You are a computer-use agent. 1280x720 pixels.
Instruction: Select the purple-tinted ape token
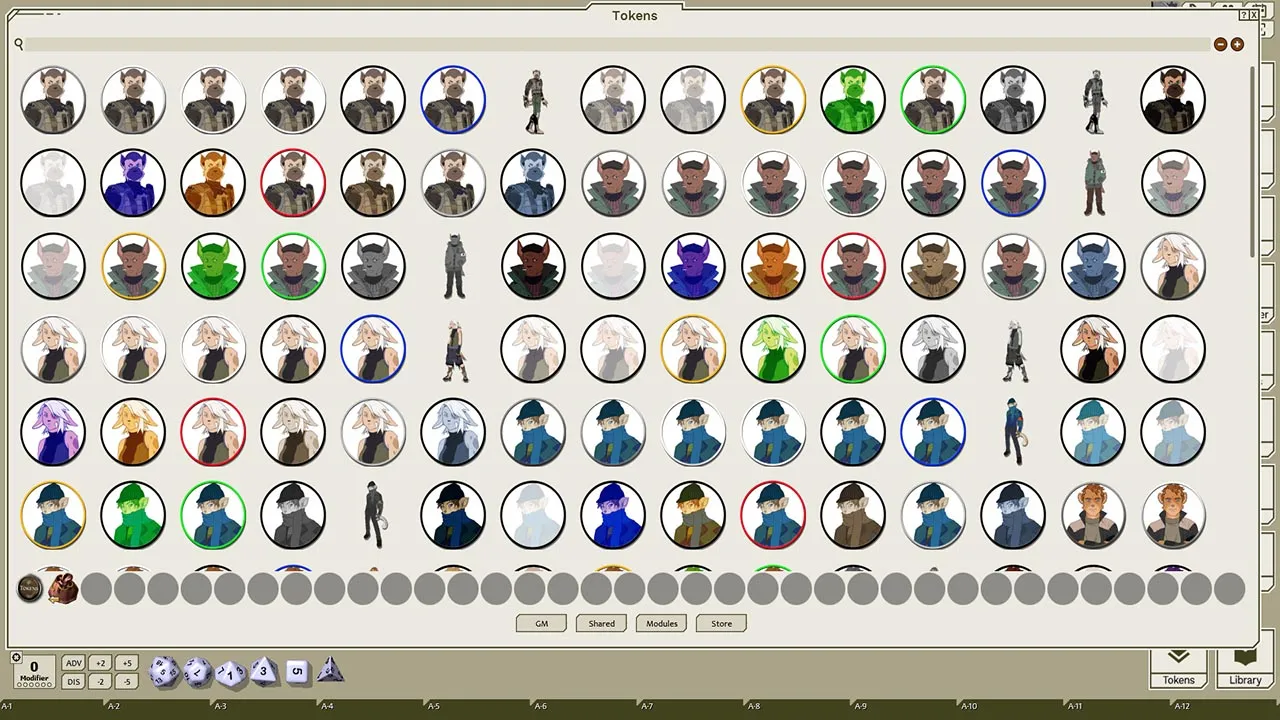(133, 183)
